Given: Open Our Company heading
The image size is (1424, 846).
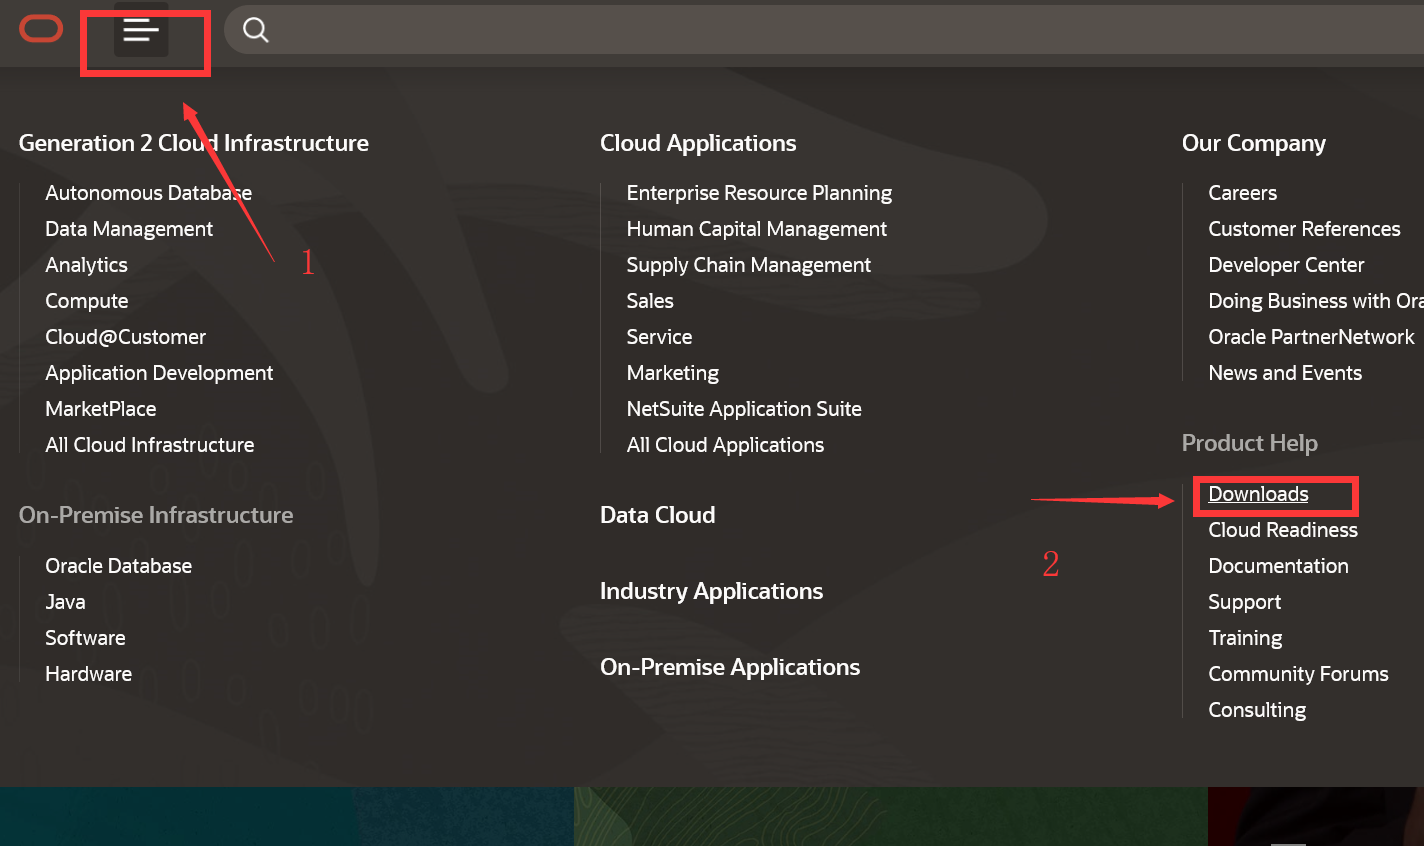Looking at the screenshot, I should coord(1253,143).
